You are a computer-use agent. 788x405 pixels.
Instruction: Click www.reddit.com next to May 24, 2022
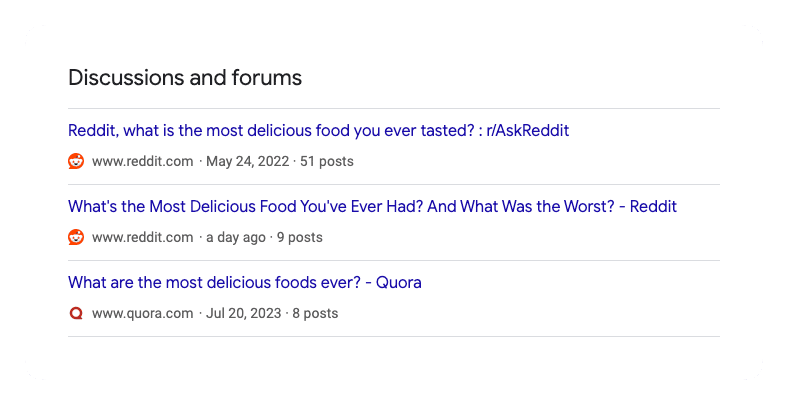142,161
